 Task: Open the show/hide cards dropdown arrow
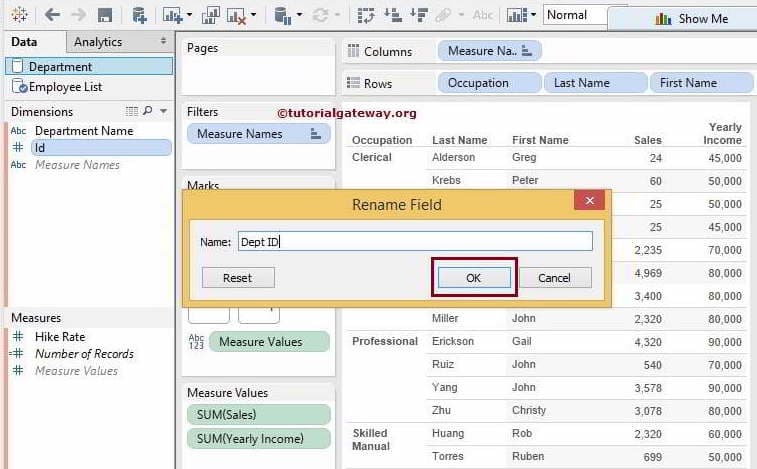point(533,15)
